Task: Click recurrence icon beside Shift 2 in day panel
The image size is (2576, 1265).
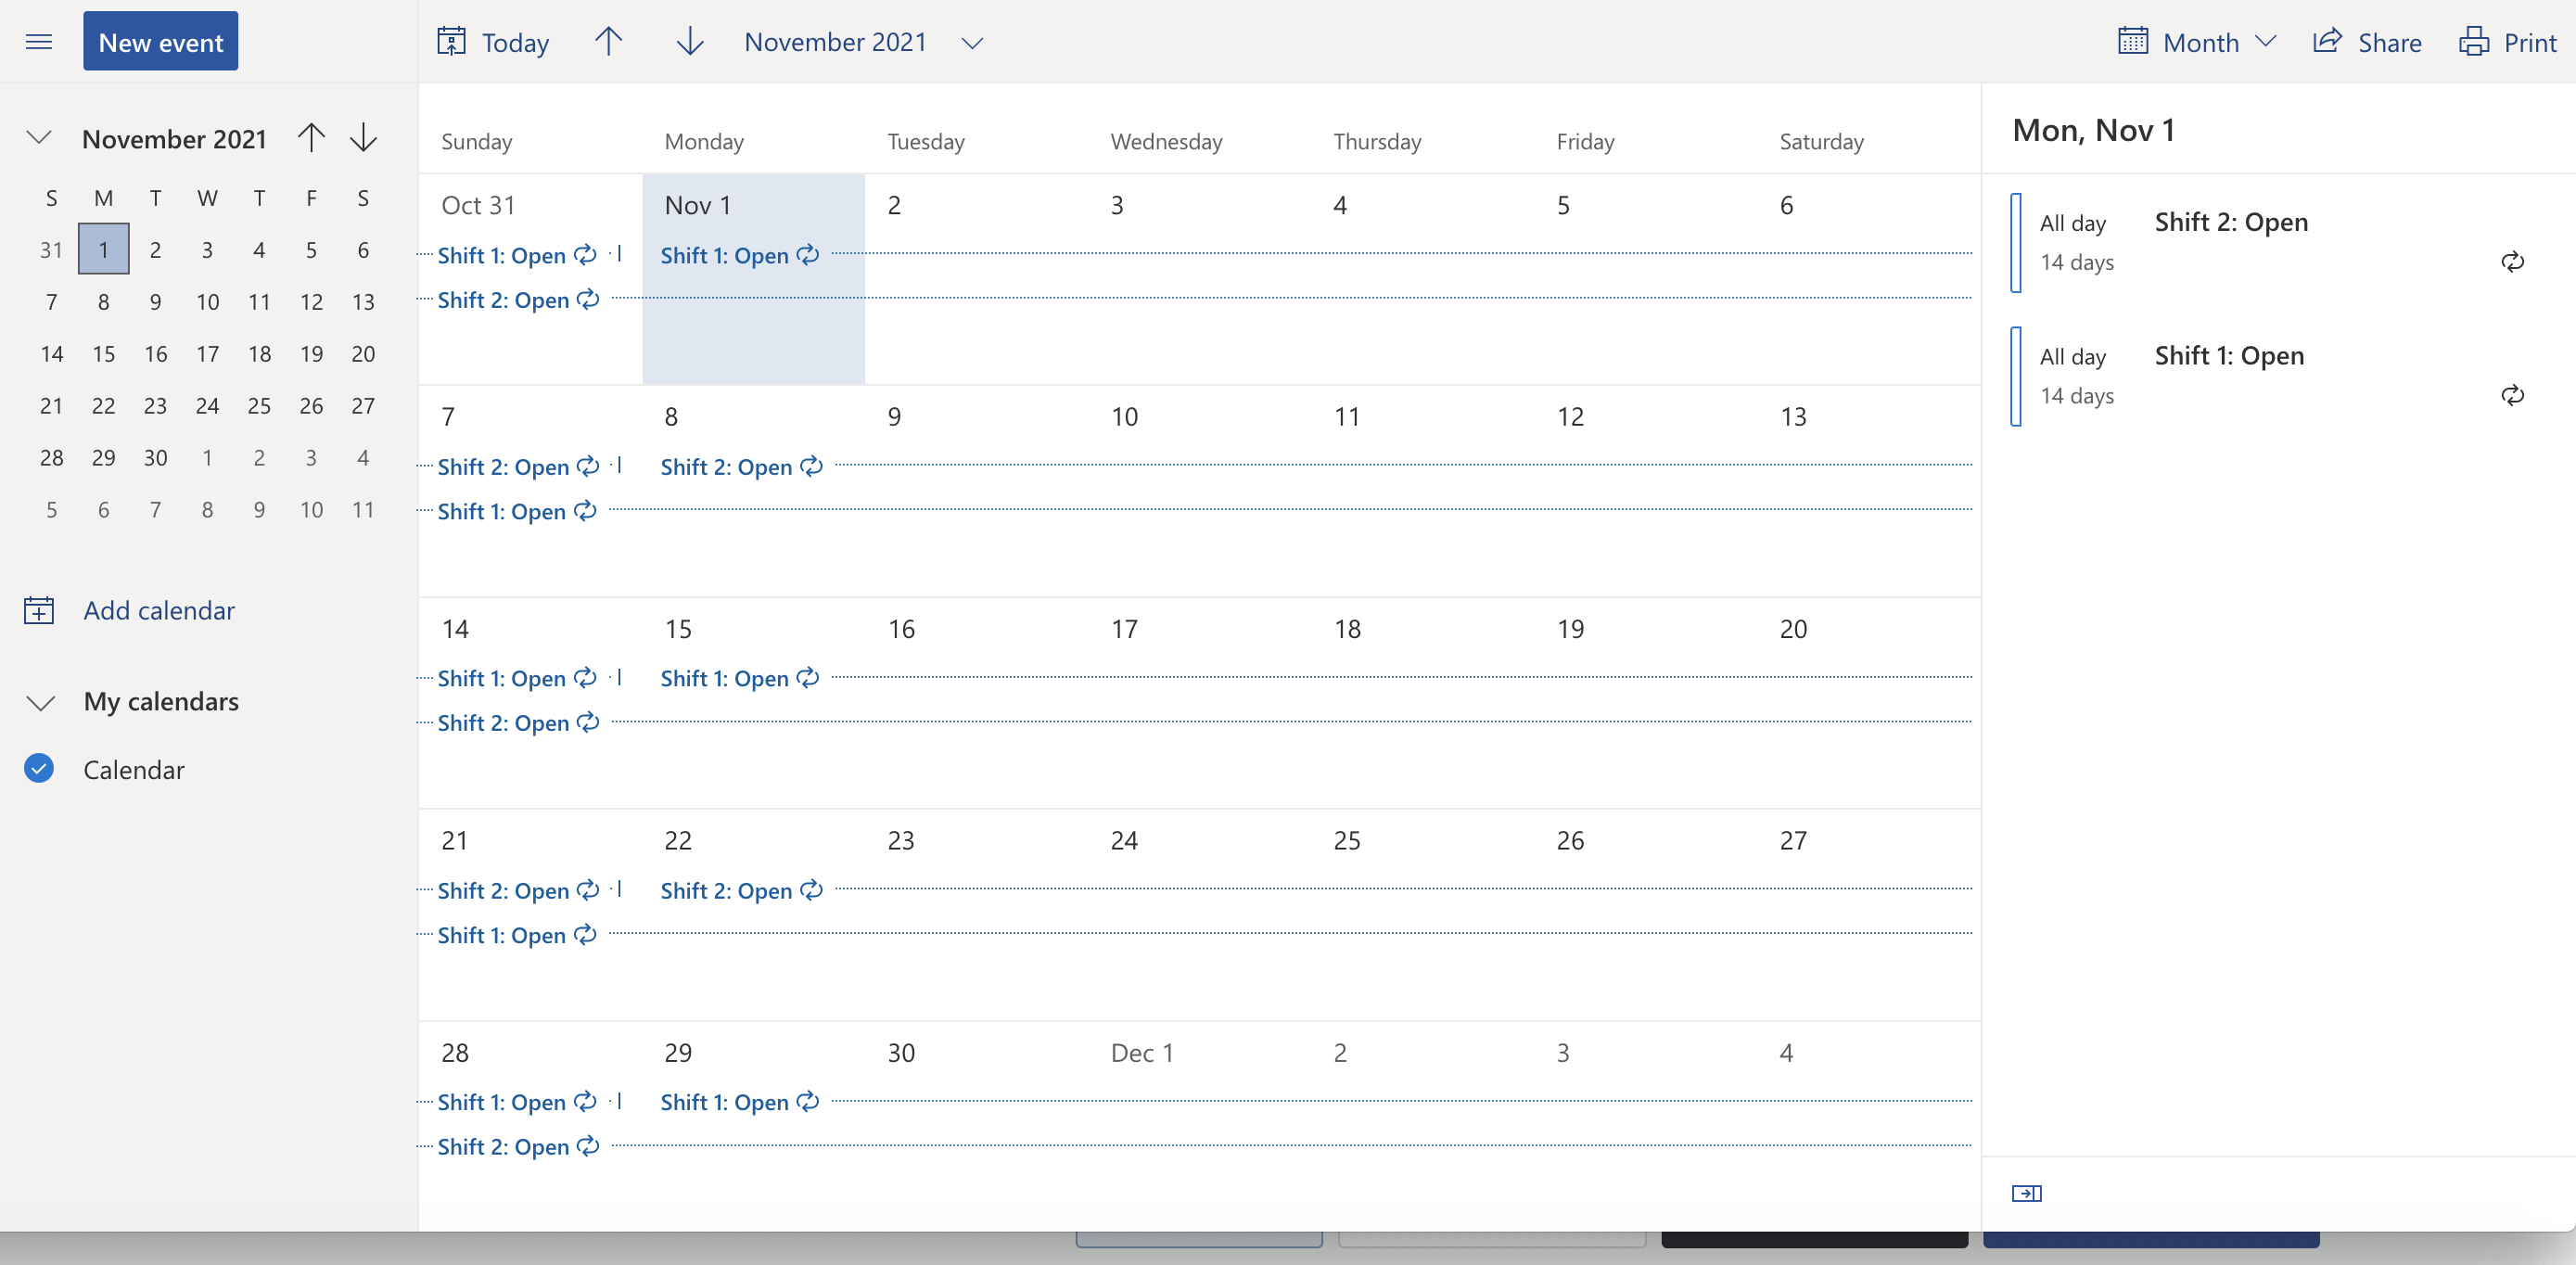Action: [2512, 262]
